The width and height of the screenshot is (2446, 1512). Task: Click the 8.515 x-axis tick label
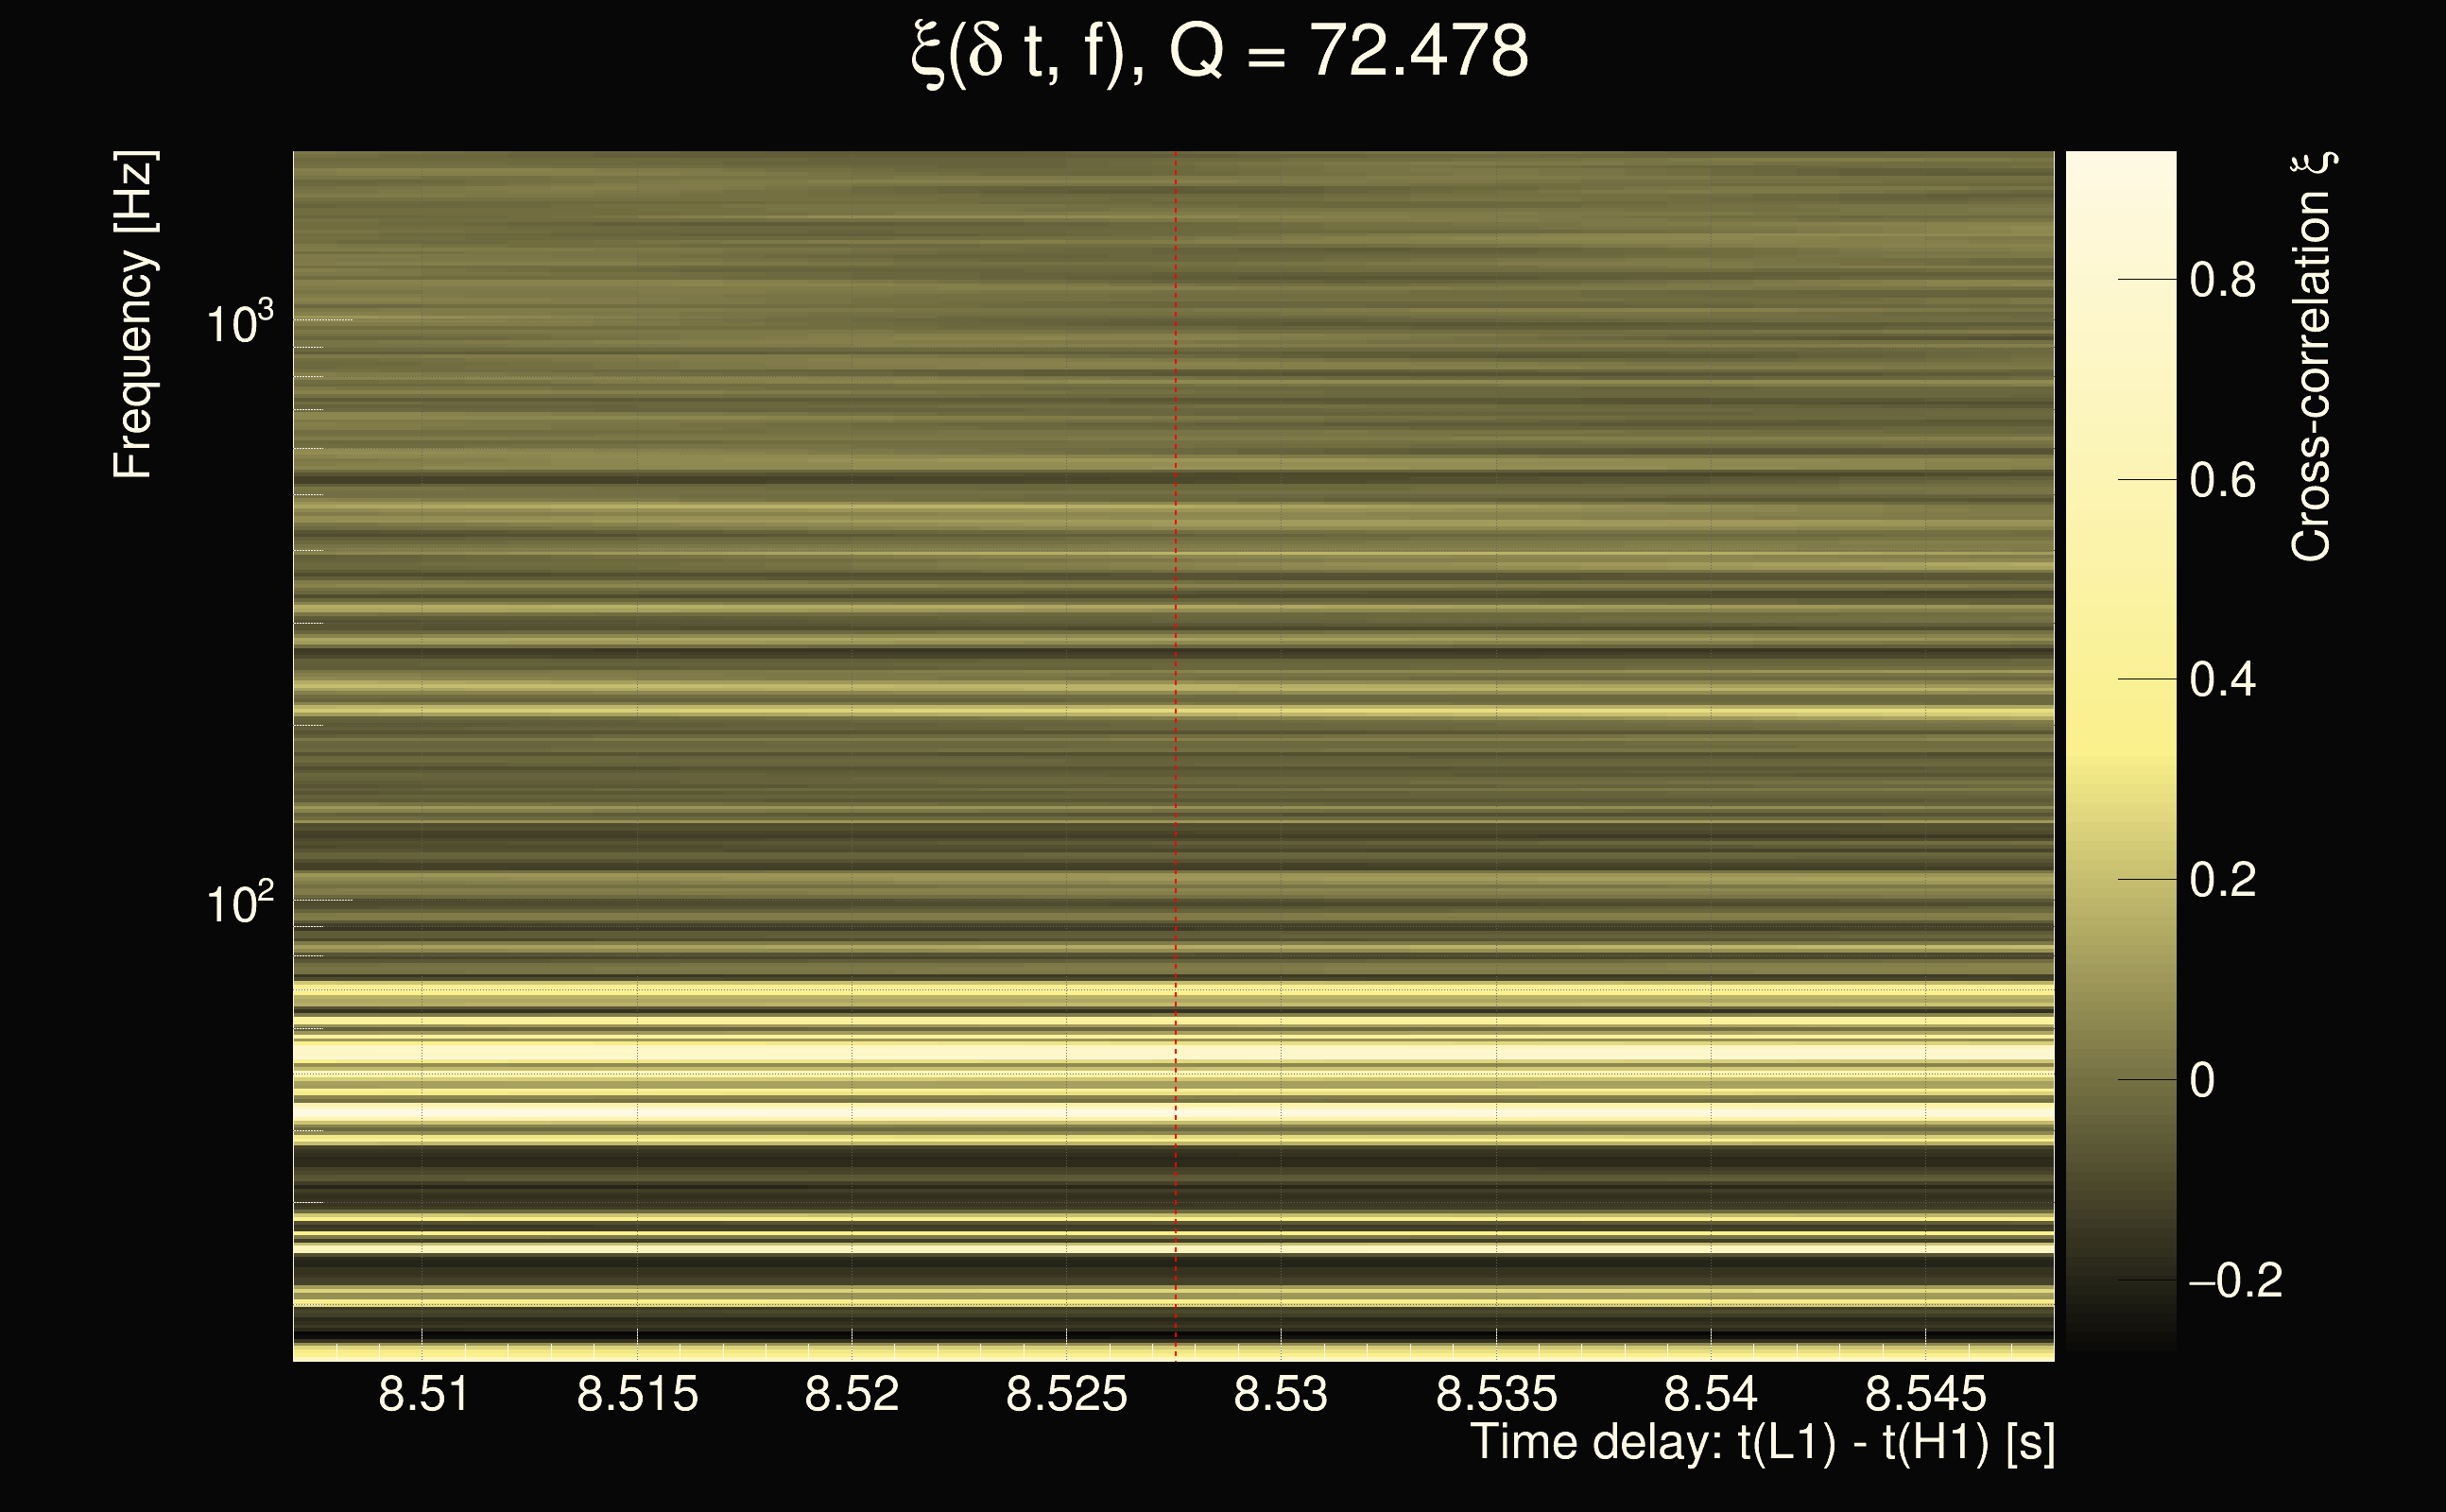(x=637, y=1394)
